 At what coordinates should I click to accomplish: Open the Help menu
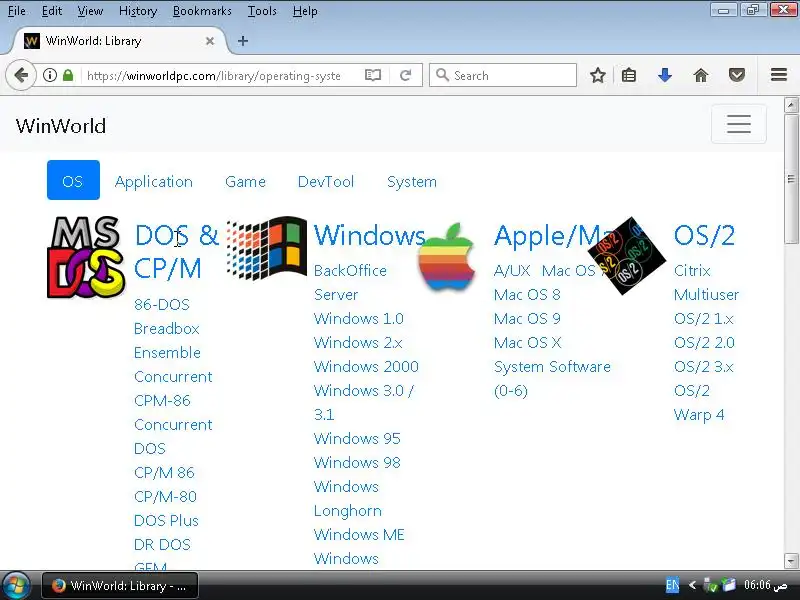[305, 11]
